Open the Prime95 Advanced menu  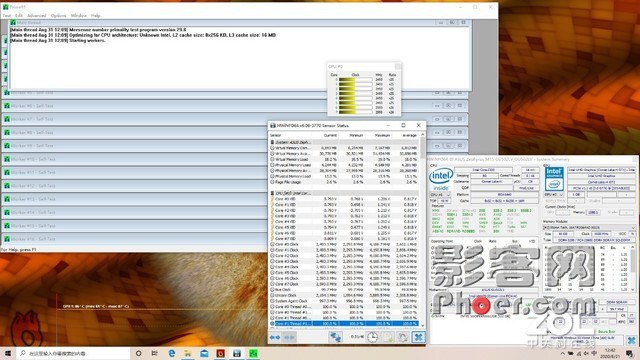coord(37,16)
